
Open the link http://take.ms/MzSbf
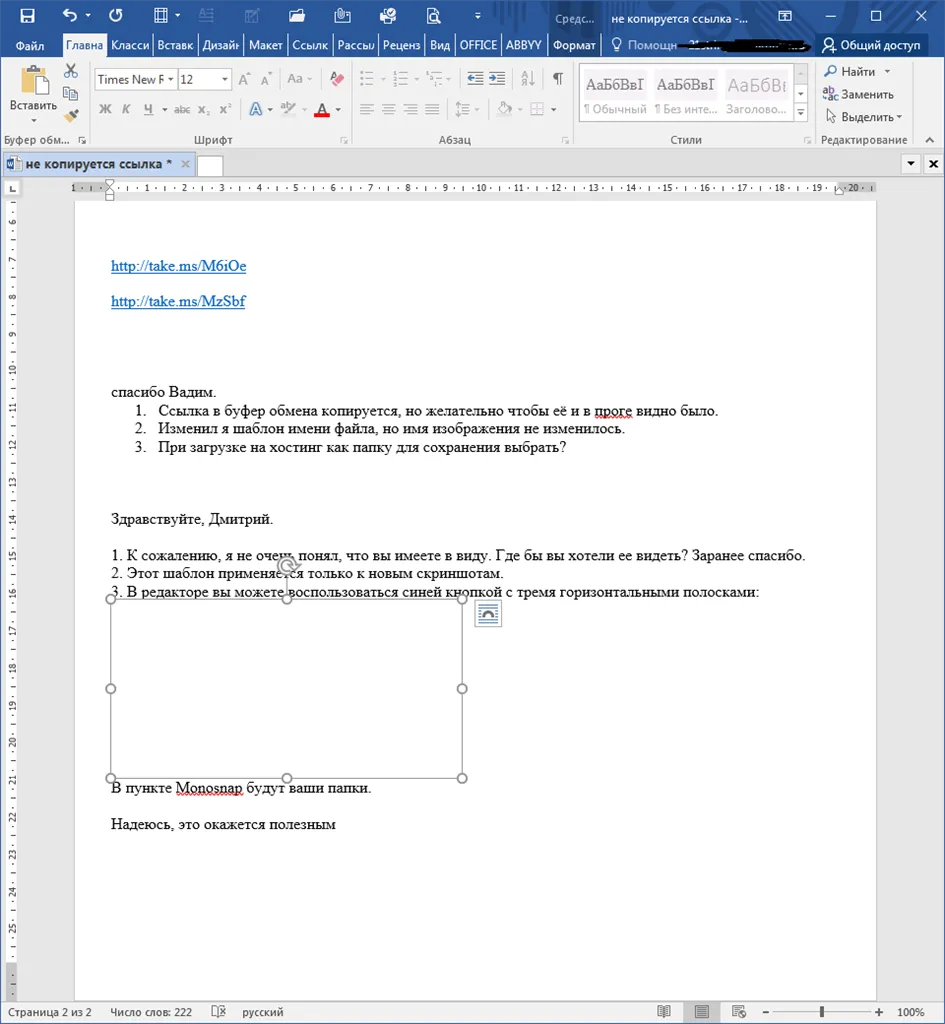point(178,301)
